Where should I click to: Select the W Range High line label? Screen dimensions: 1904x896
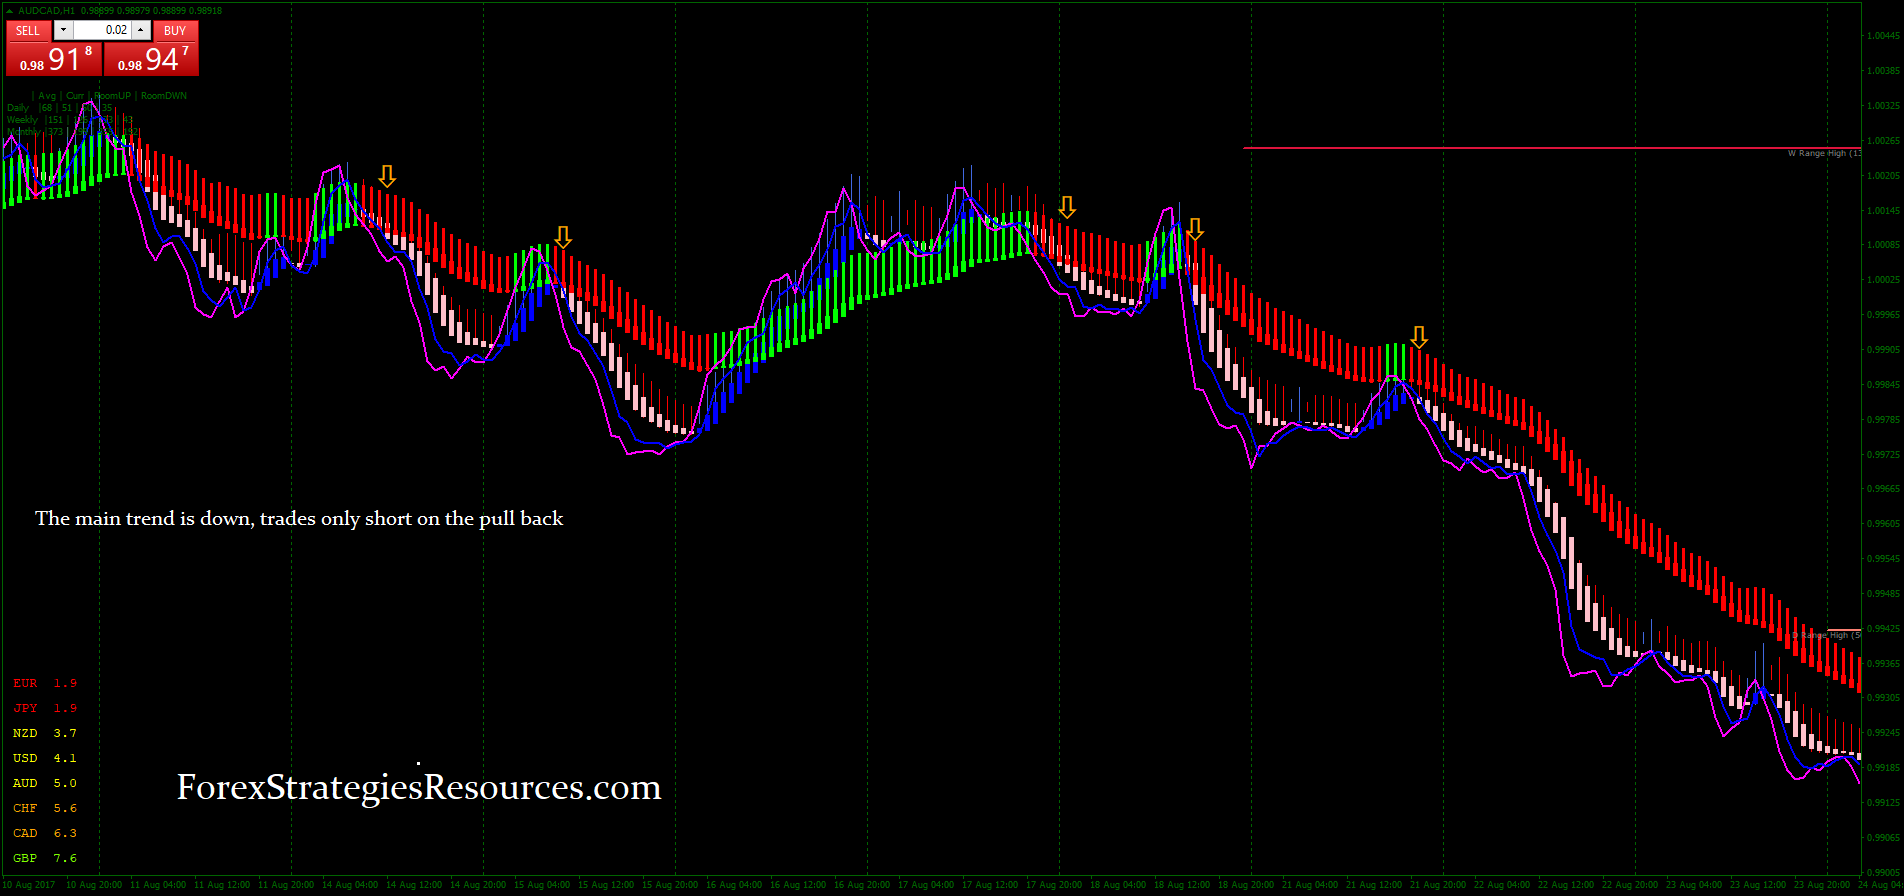[1824, 154]
